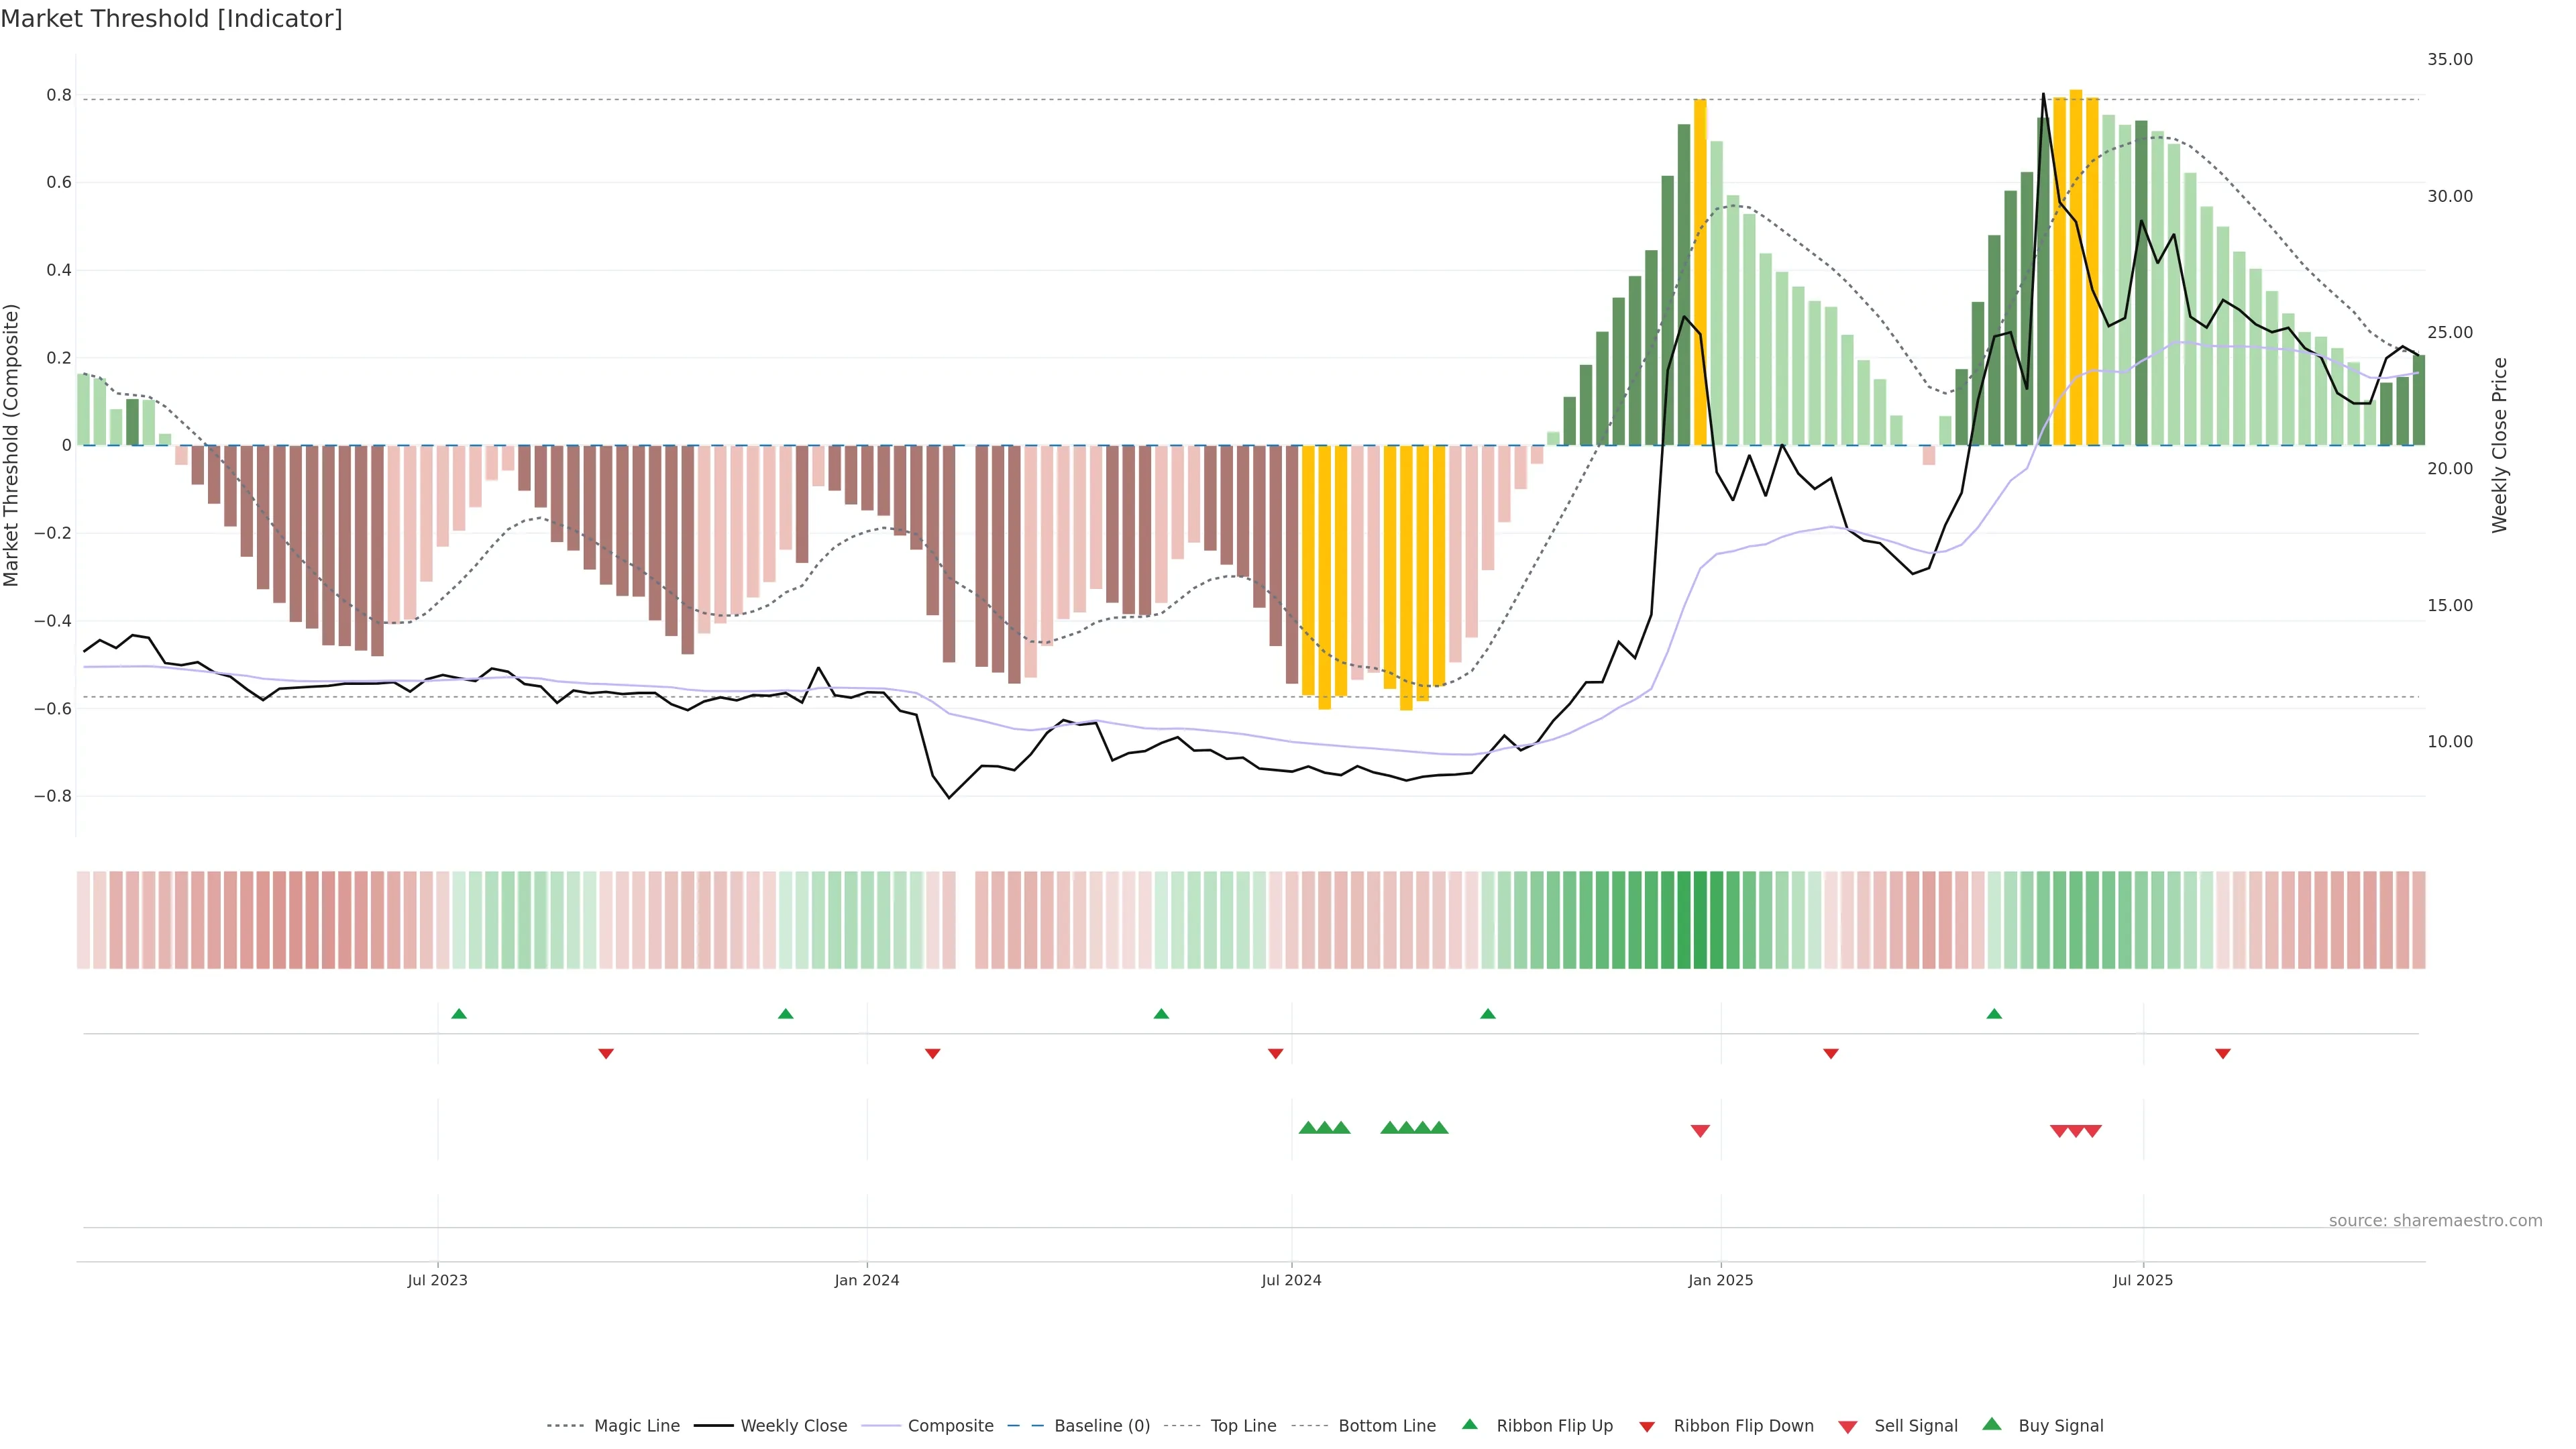Click the Weekly Close Price axis label
This screenshot has height=1449, width=2576.
click(2500, 445)
